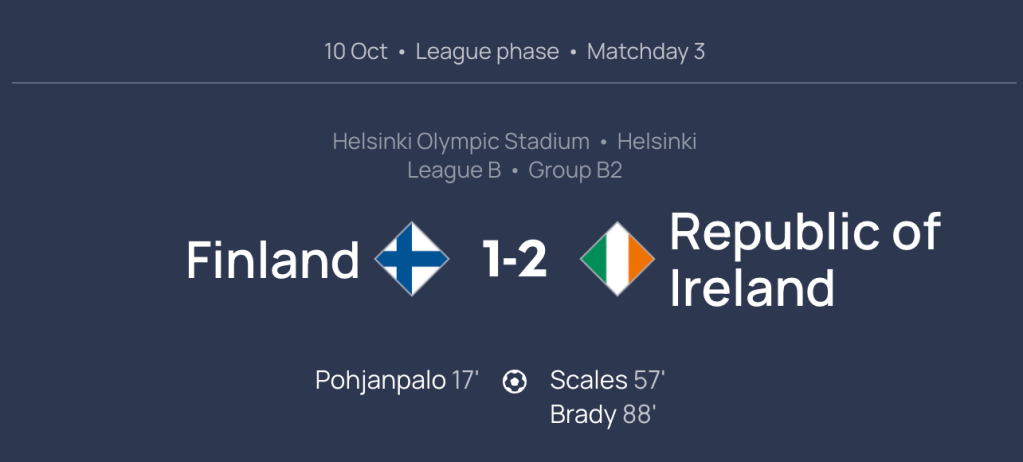Screen dimensions: 1023x462
Task: Click the Helsinki city name after the stadium
Action: pos(657,142)
